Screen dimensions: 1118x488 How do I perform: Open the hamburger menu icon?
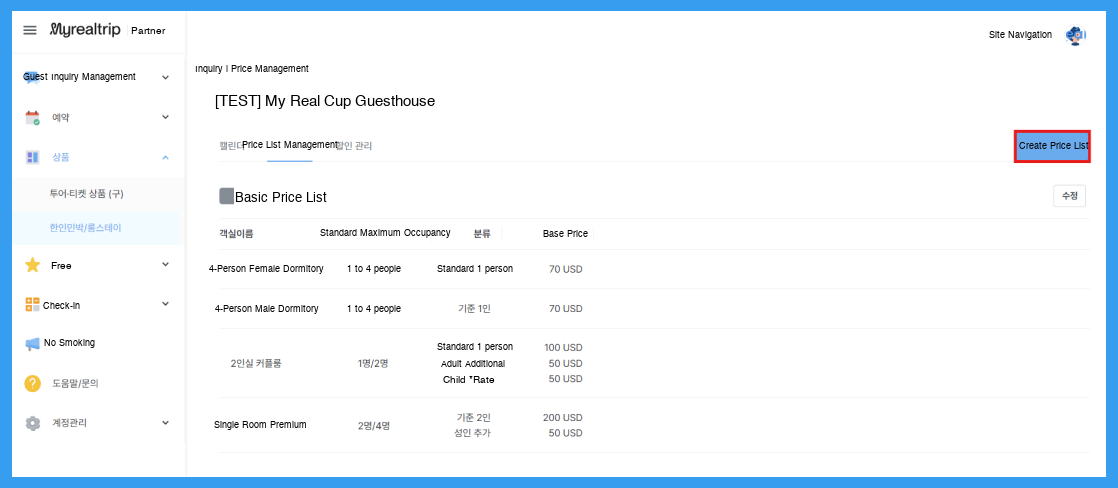click(x=29, y=30)
